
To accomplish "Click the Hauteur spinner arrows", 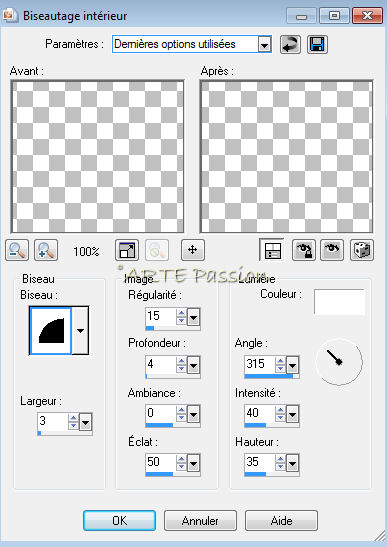I will click(280, 463).
